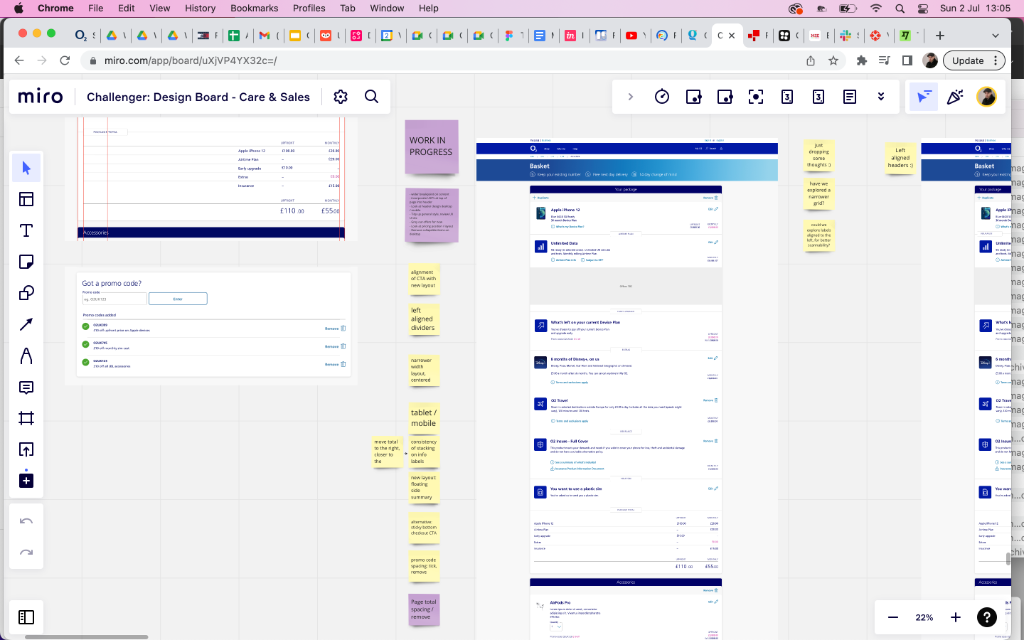Click the horizontal board scrollbar
Screen dimensions: 1024x640
(x=86, y=637)
